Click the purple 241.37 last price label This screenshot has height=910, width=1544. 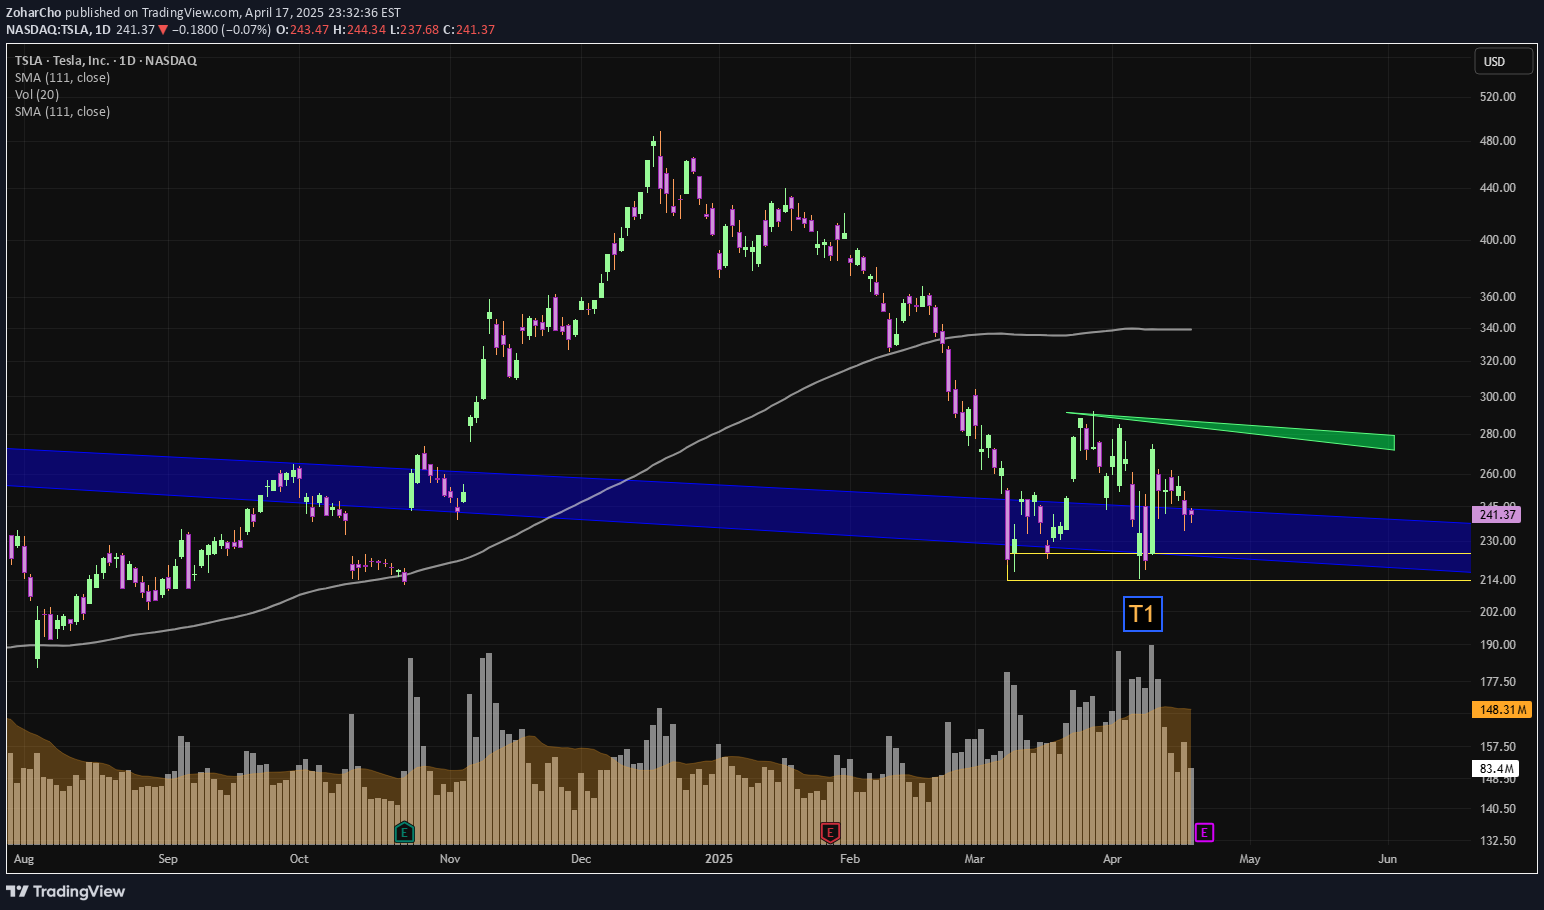click(x=1496, y=514)
